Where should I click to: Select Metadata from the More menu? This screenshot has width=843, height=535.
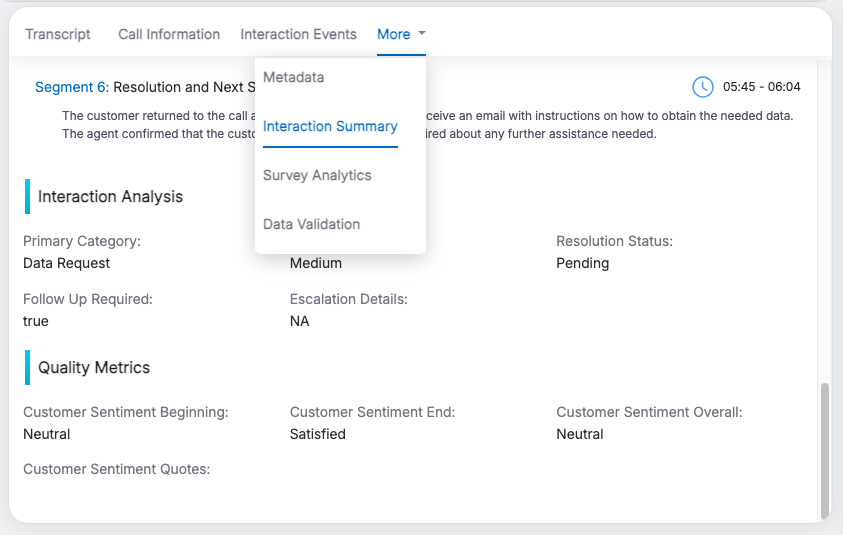(x=293, y=77)
